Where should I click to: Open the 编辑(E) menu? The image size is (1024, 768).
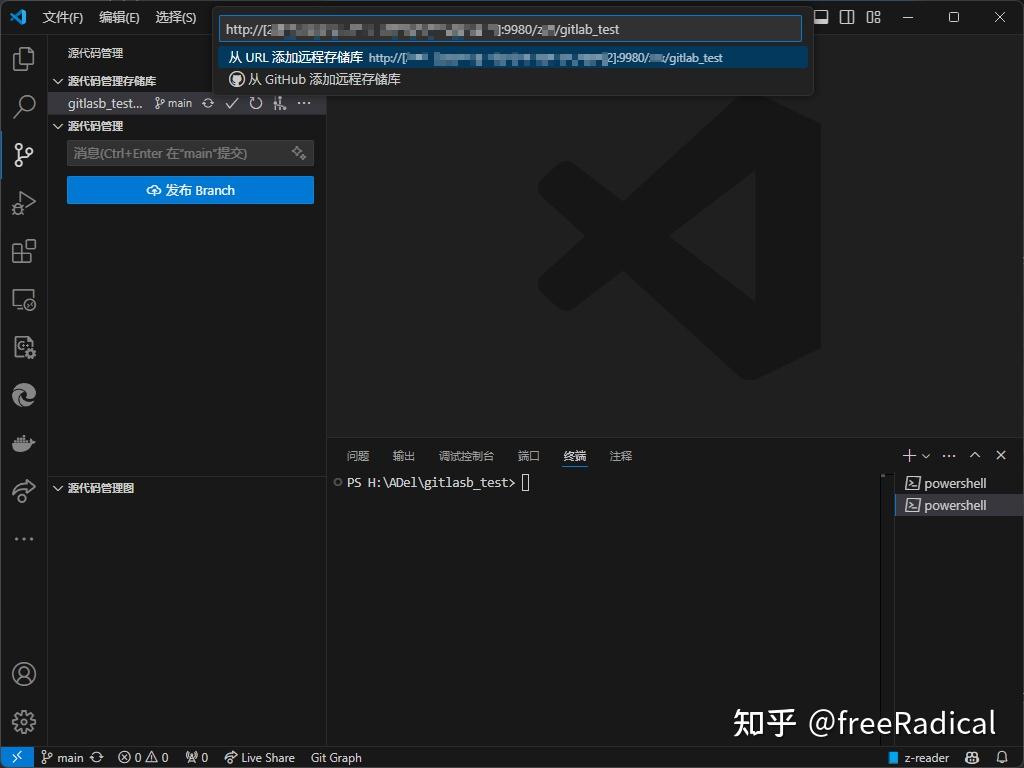tap(118, 17)
